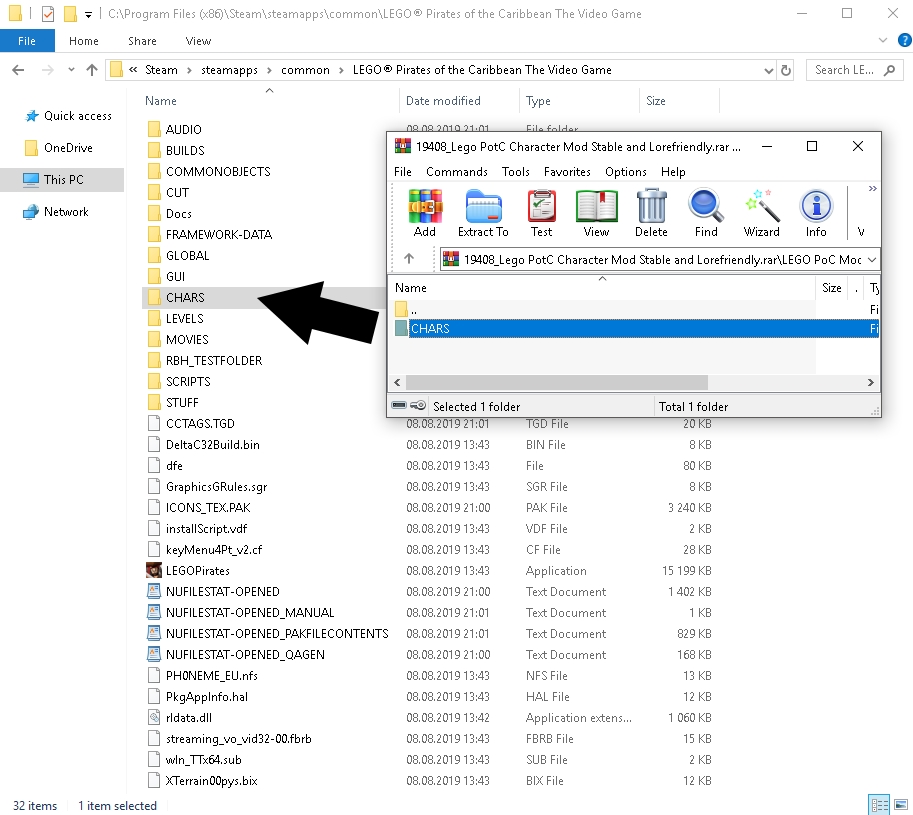This screenshot has height=815, width=913.
Task: Click Explorer forward navigation arrow
Action: 48,70
